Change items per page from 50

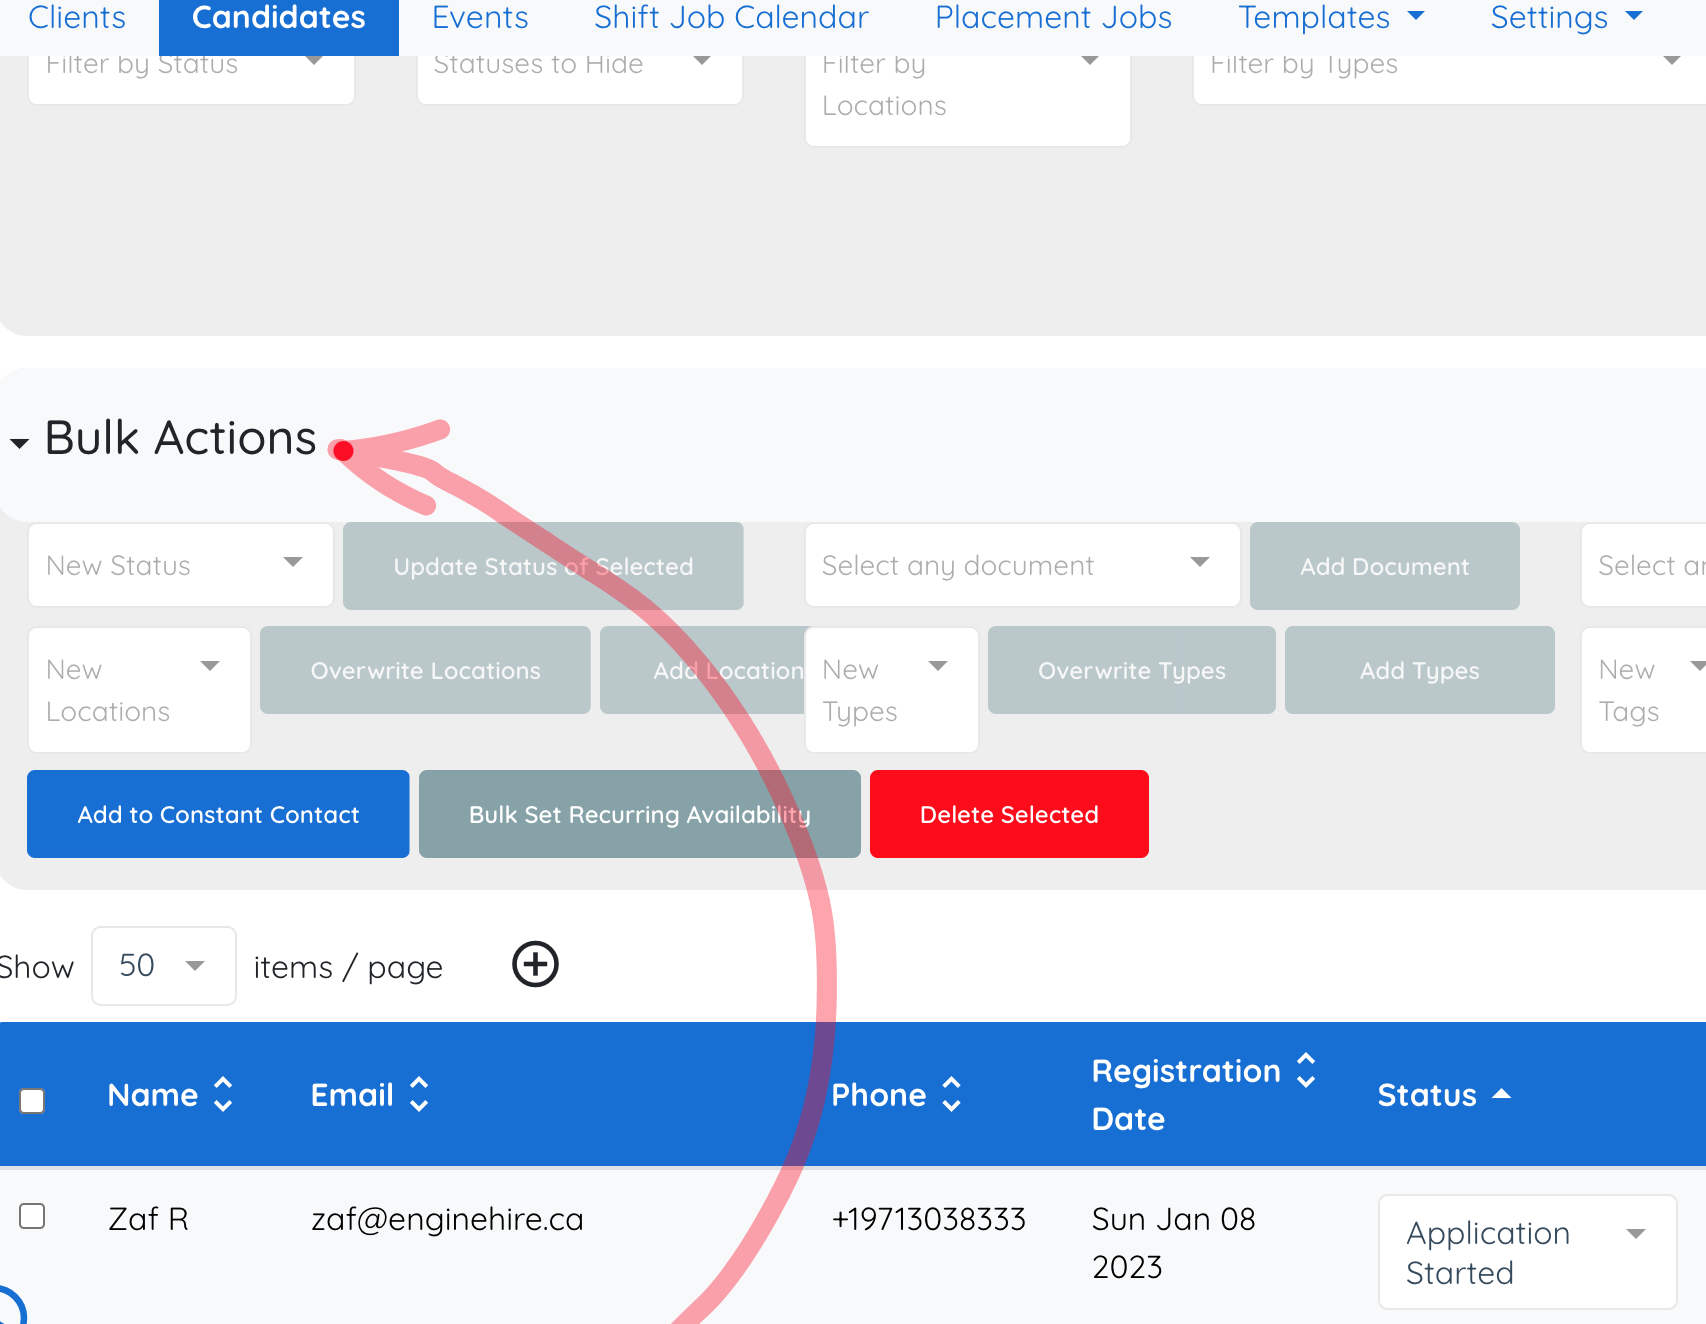pyautogui.click(x=163, y=966)
